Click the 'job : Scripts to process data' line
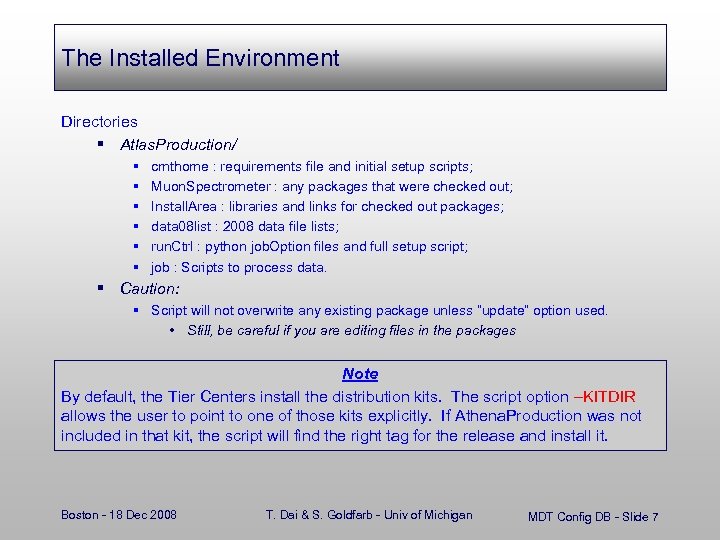Image resolution: width=720 pixels, height=540 pixels. (239, 267)
